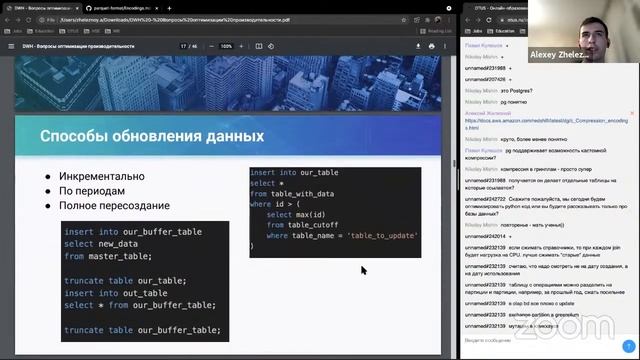640x360 pixels.
Task: Click the 'По периодам' bullet
Action: (92, 191)
